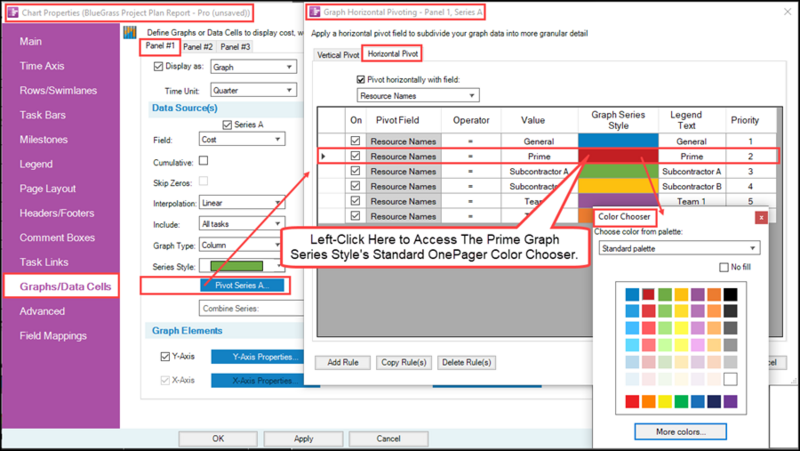Open the Milestones settings page
This screenshot has width=800, height=451.
pyautogui.click(x=43, y=139)
